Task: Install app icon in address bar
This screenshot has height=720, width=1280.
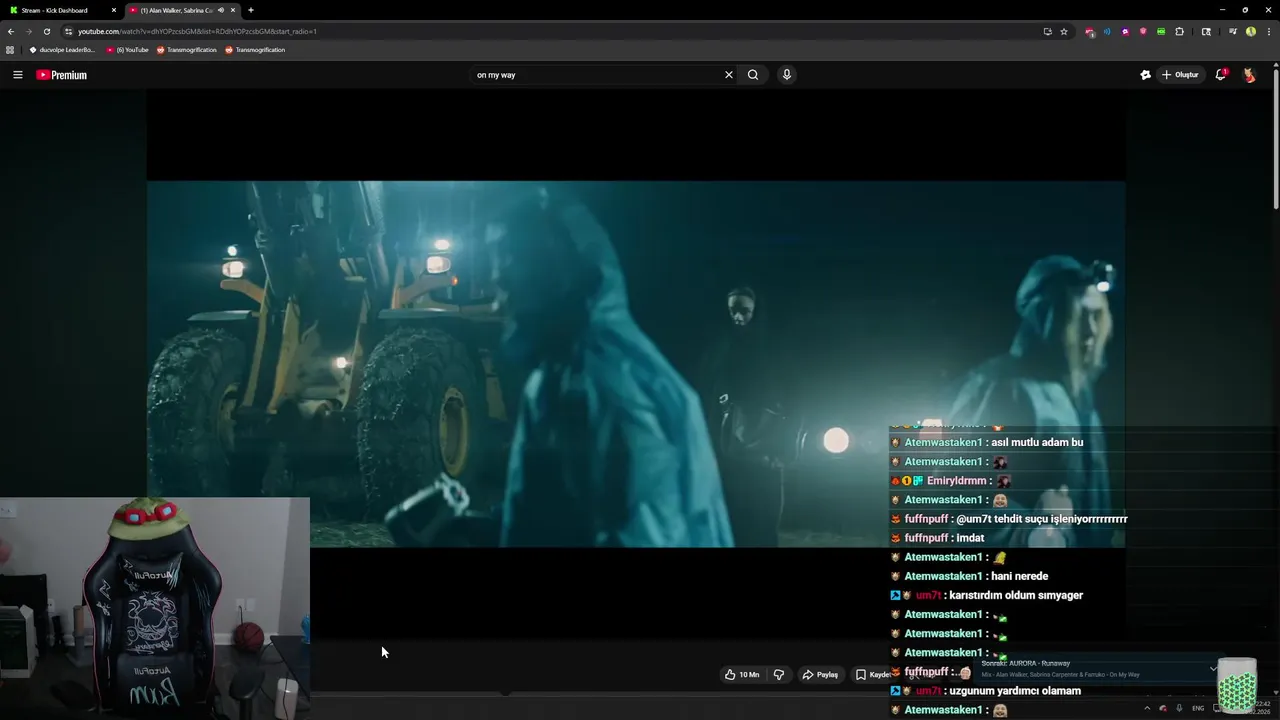Action: (1048, 31)
